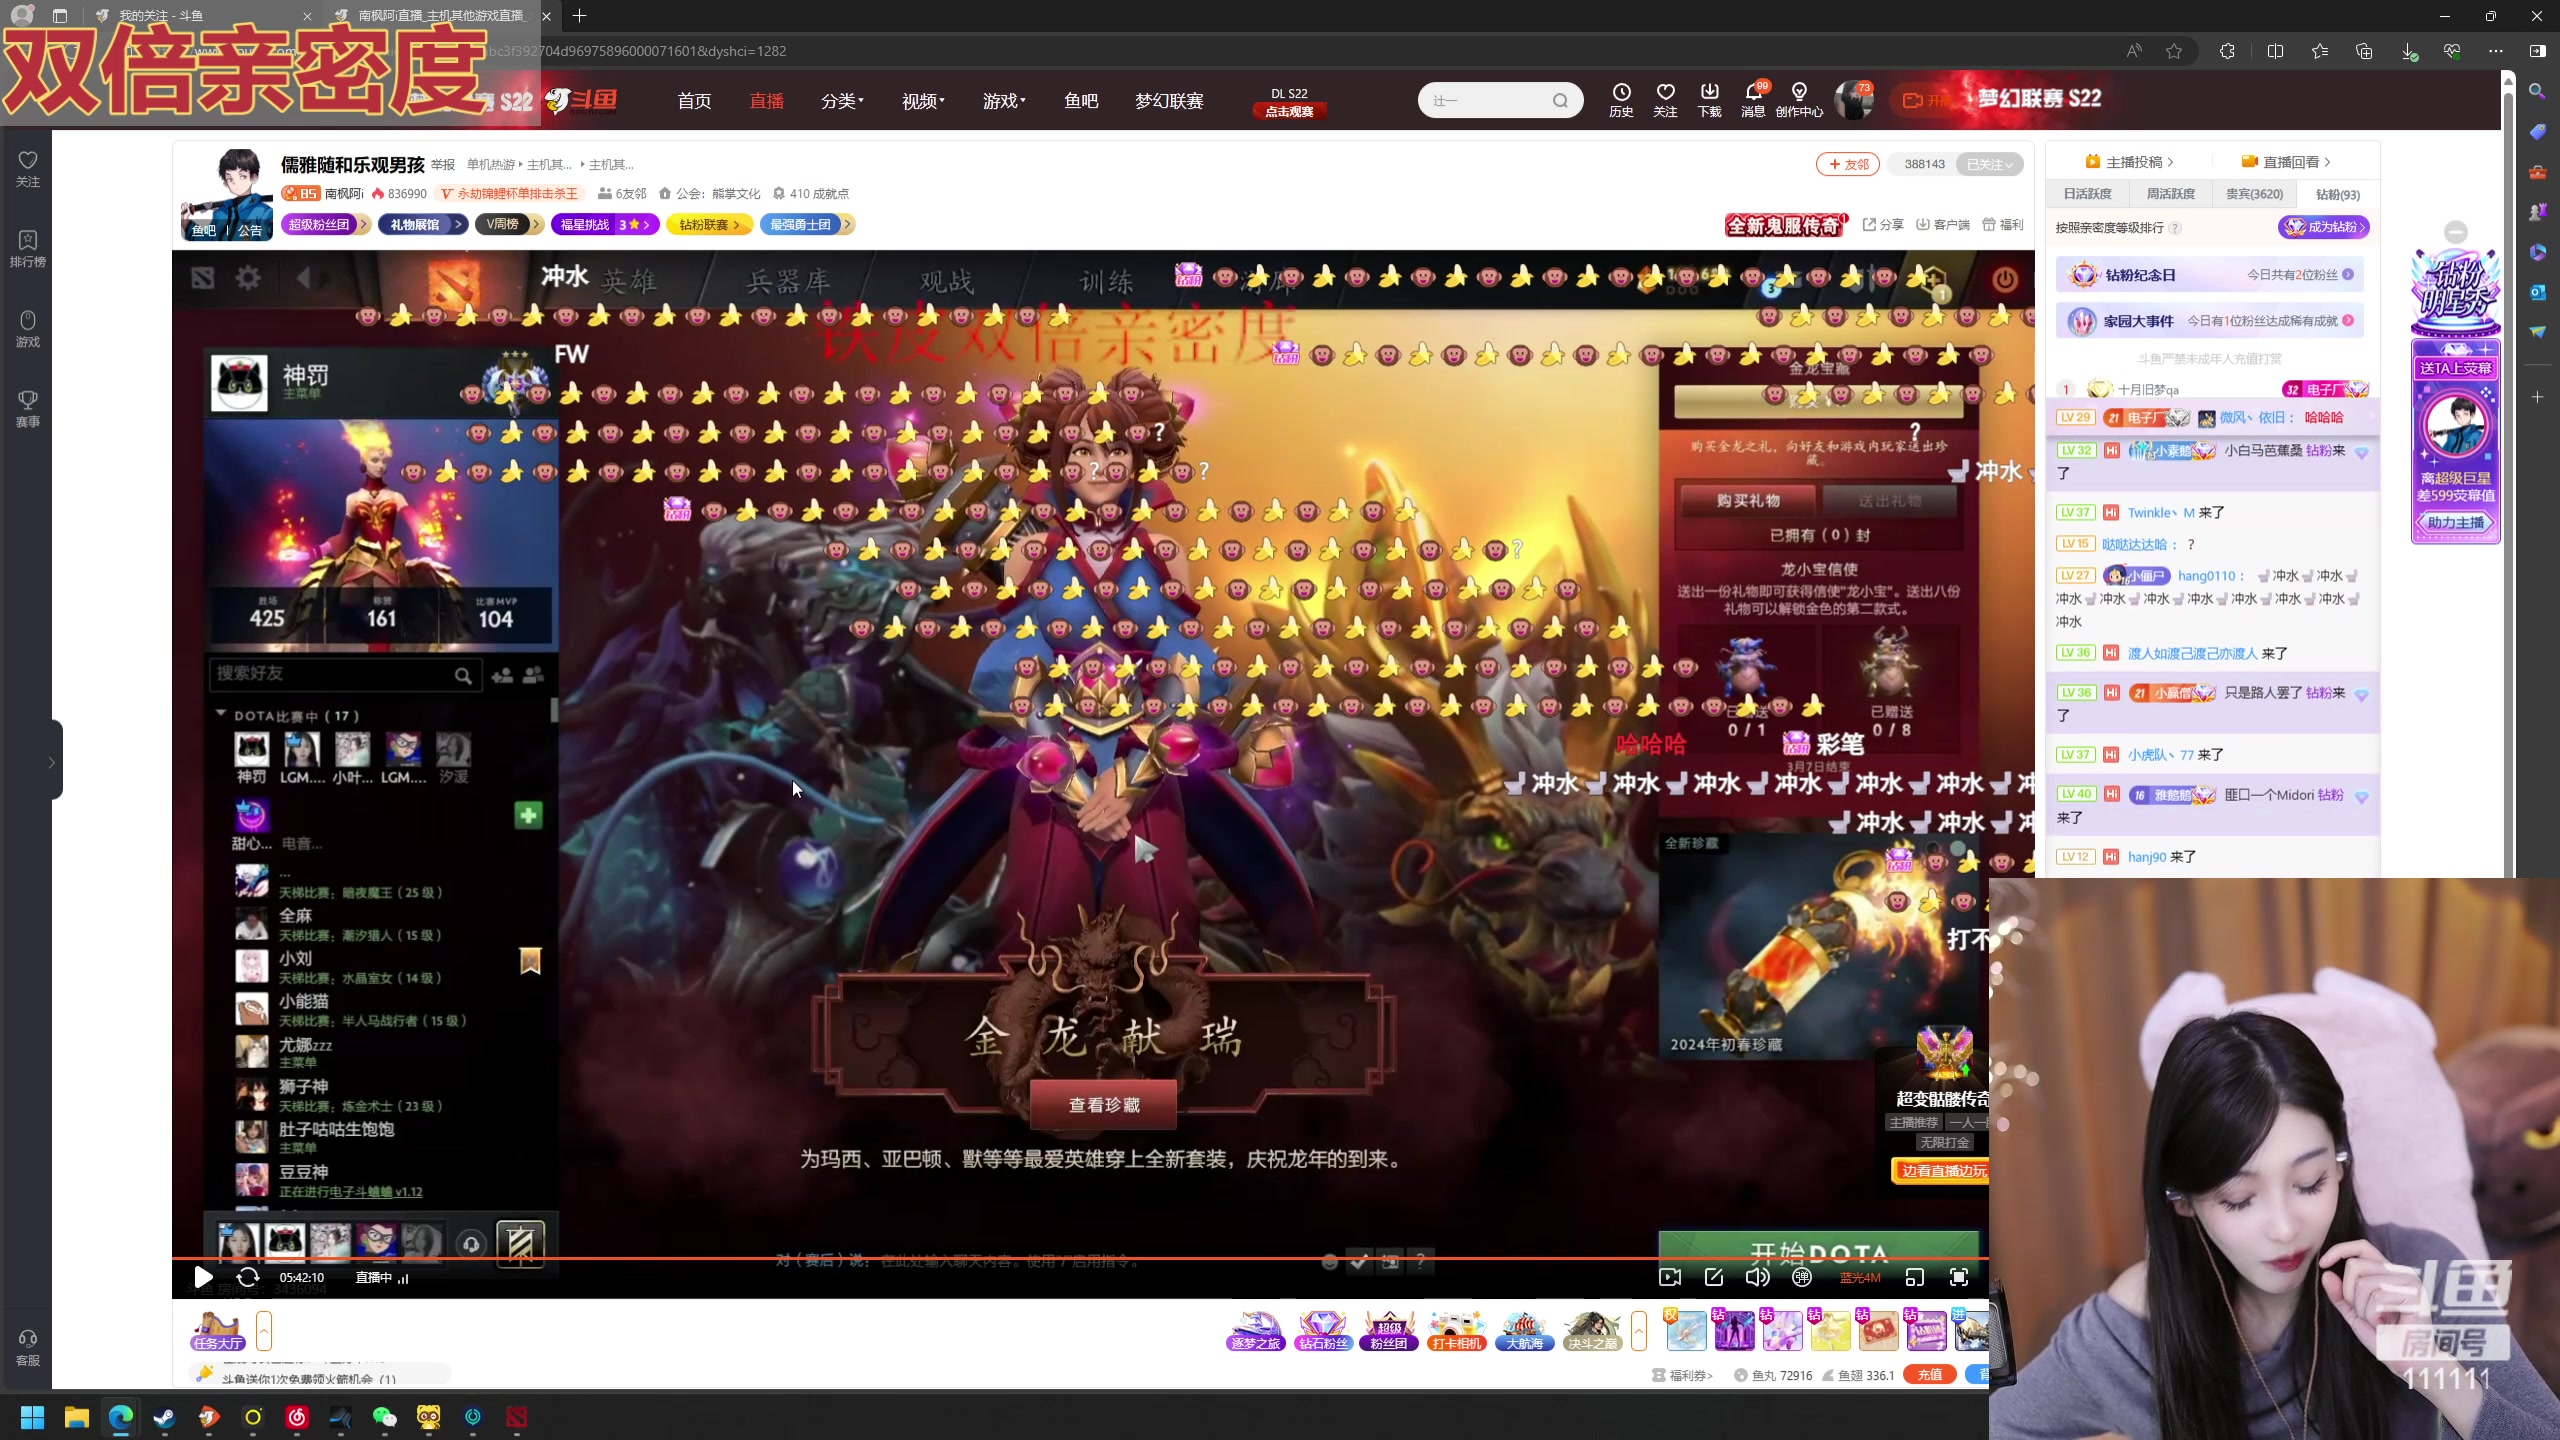Switch to 周活跃度 tab
2560x1440 pixels.
click(2171, 194)
